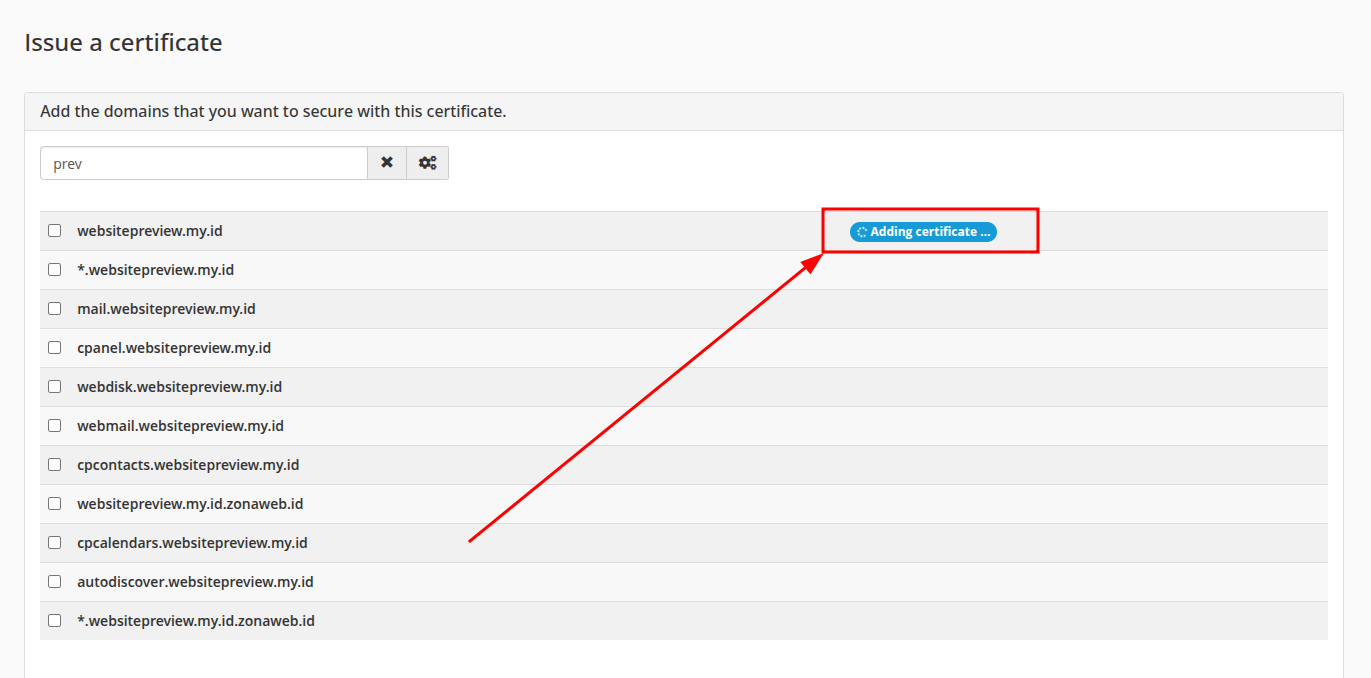This screenshot has width=1371, height=678.
Task: Tick the mail.websitepreview.my.id checkbox
Action: pos(55,309)
